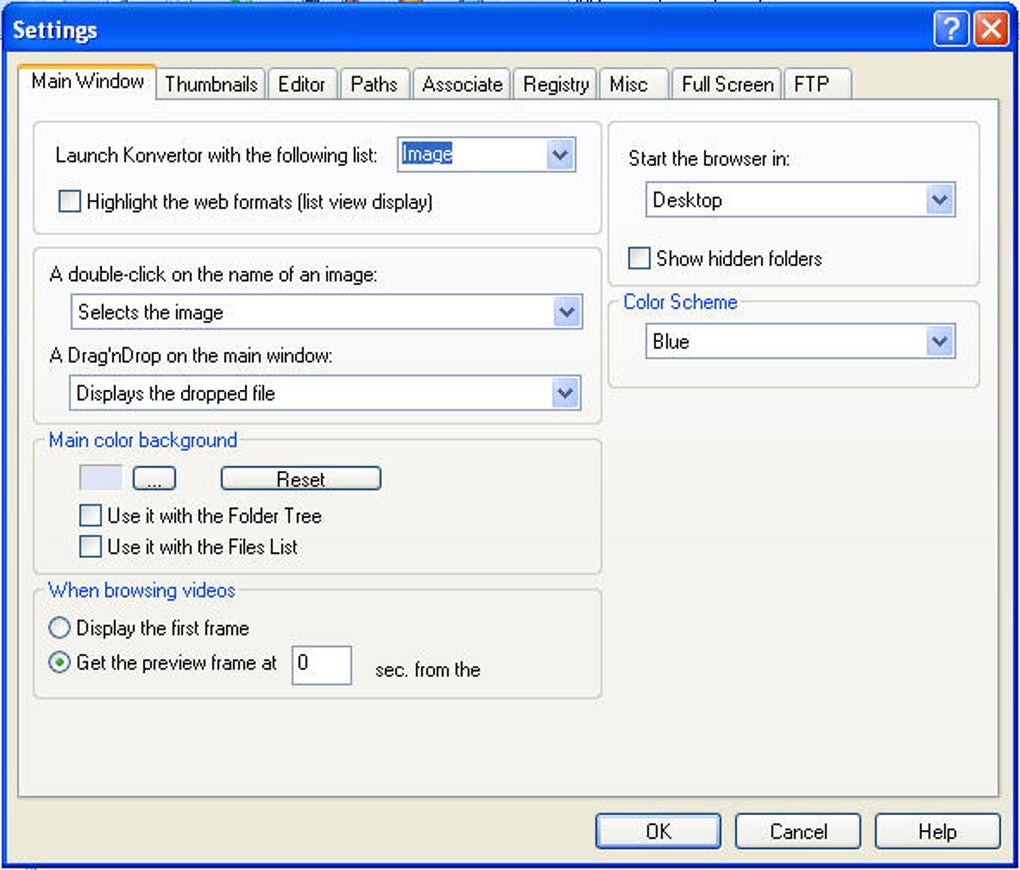The image size is (1020, 870).
Task: Open the Color Scheme dropdown
Action: [x=939, y=342]
